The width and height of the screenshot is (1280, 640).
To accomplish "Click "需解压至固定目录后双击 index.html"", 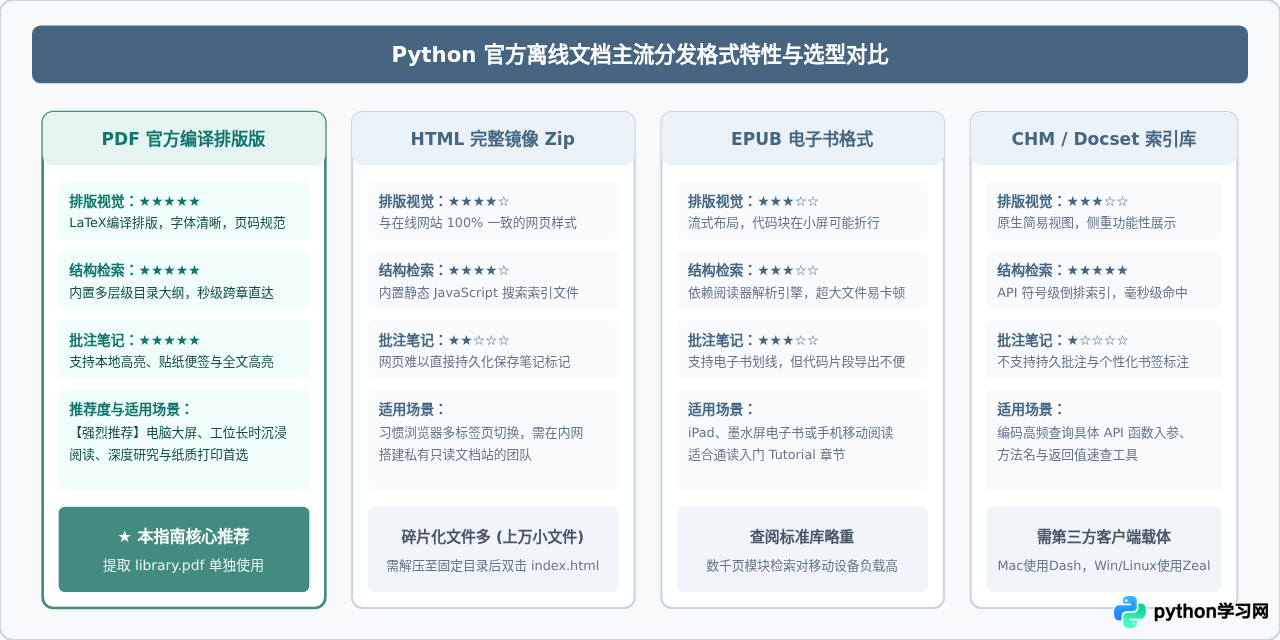I will 493,565.
